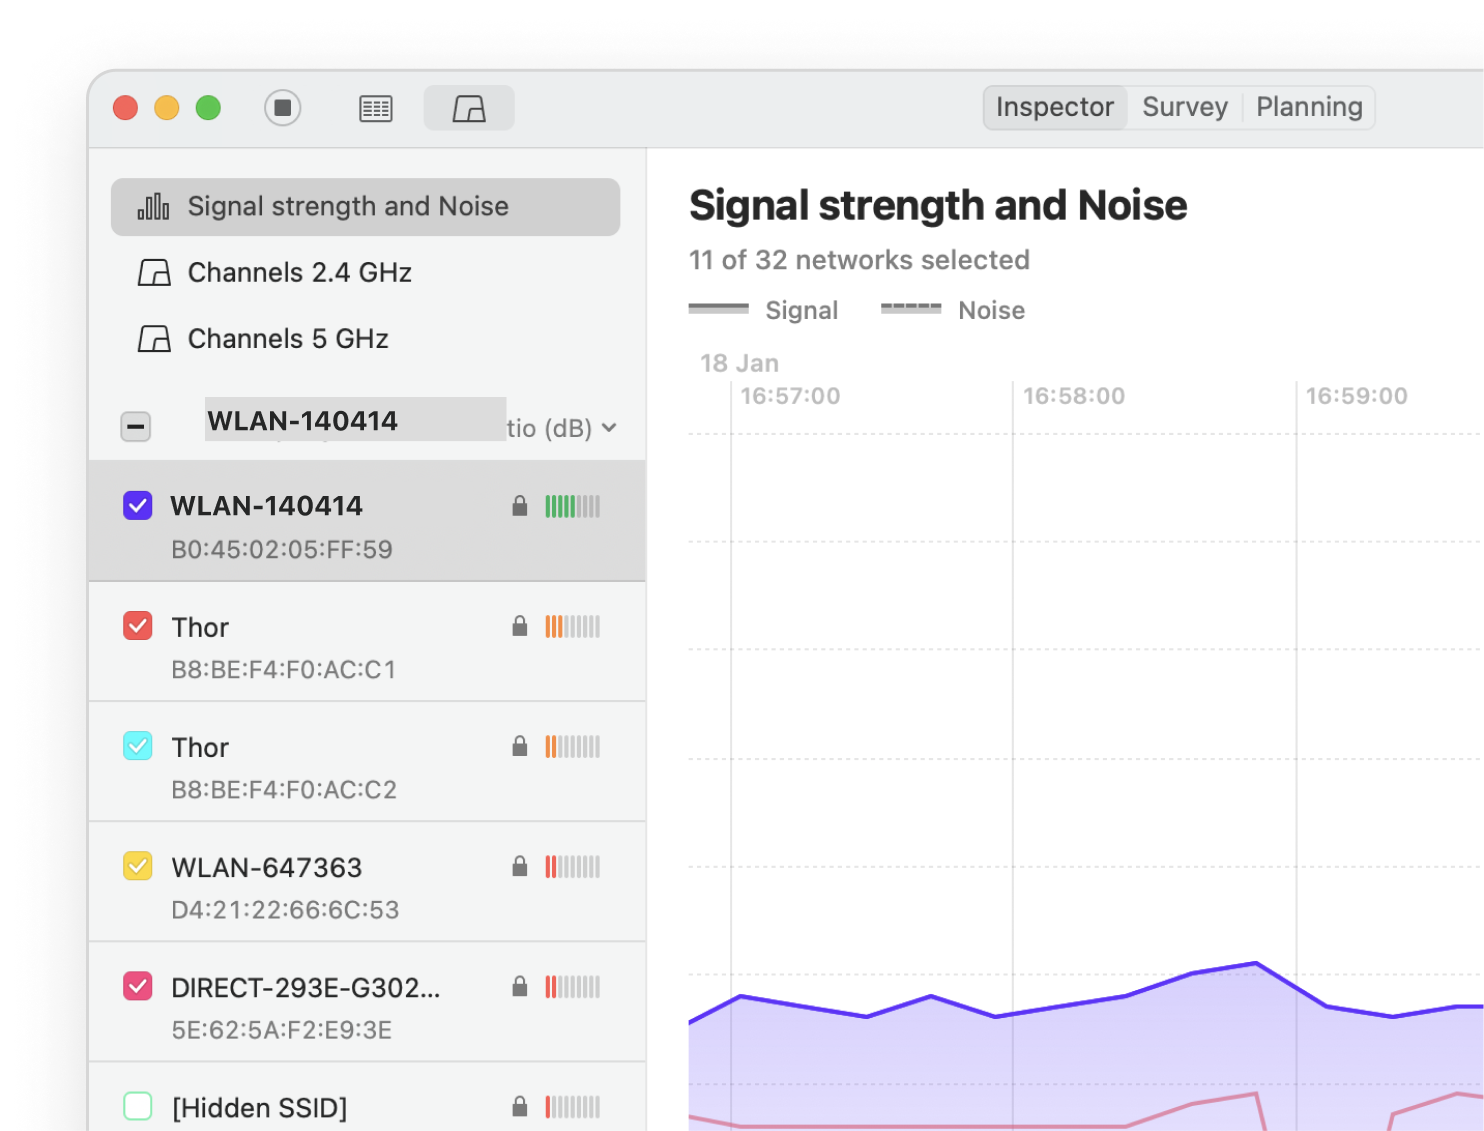Click the lock icon for WLAN-140414

[519, 506]
